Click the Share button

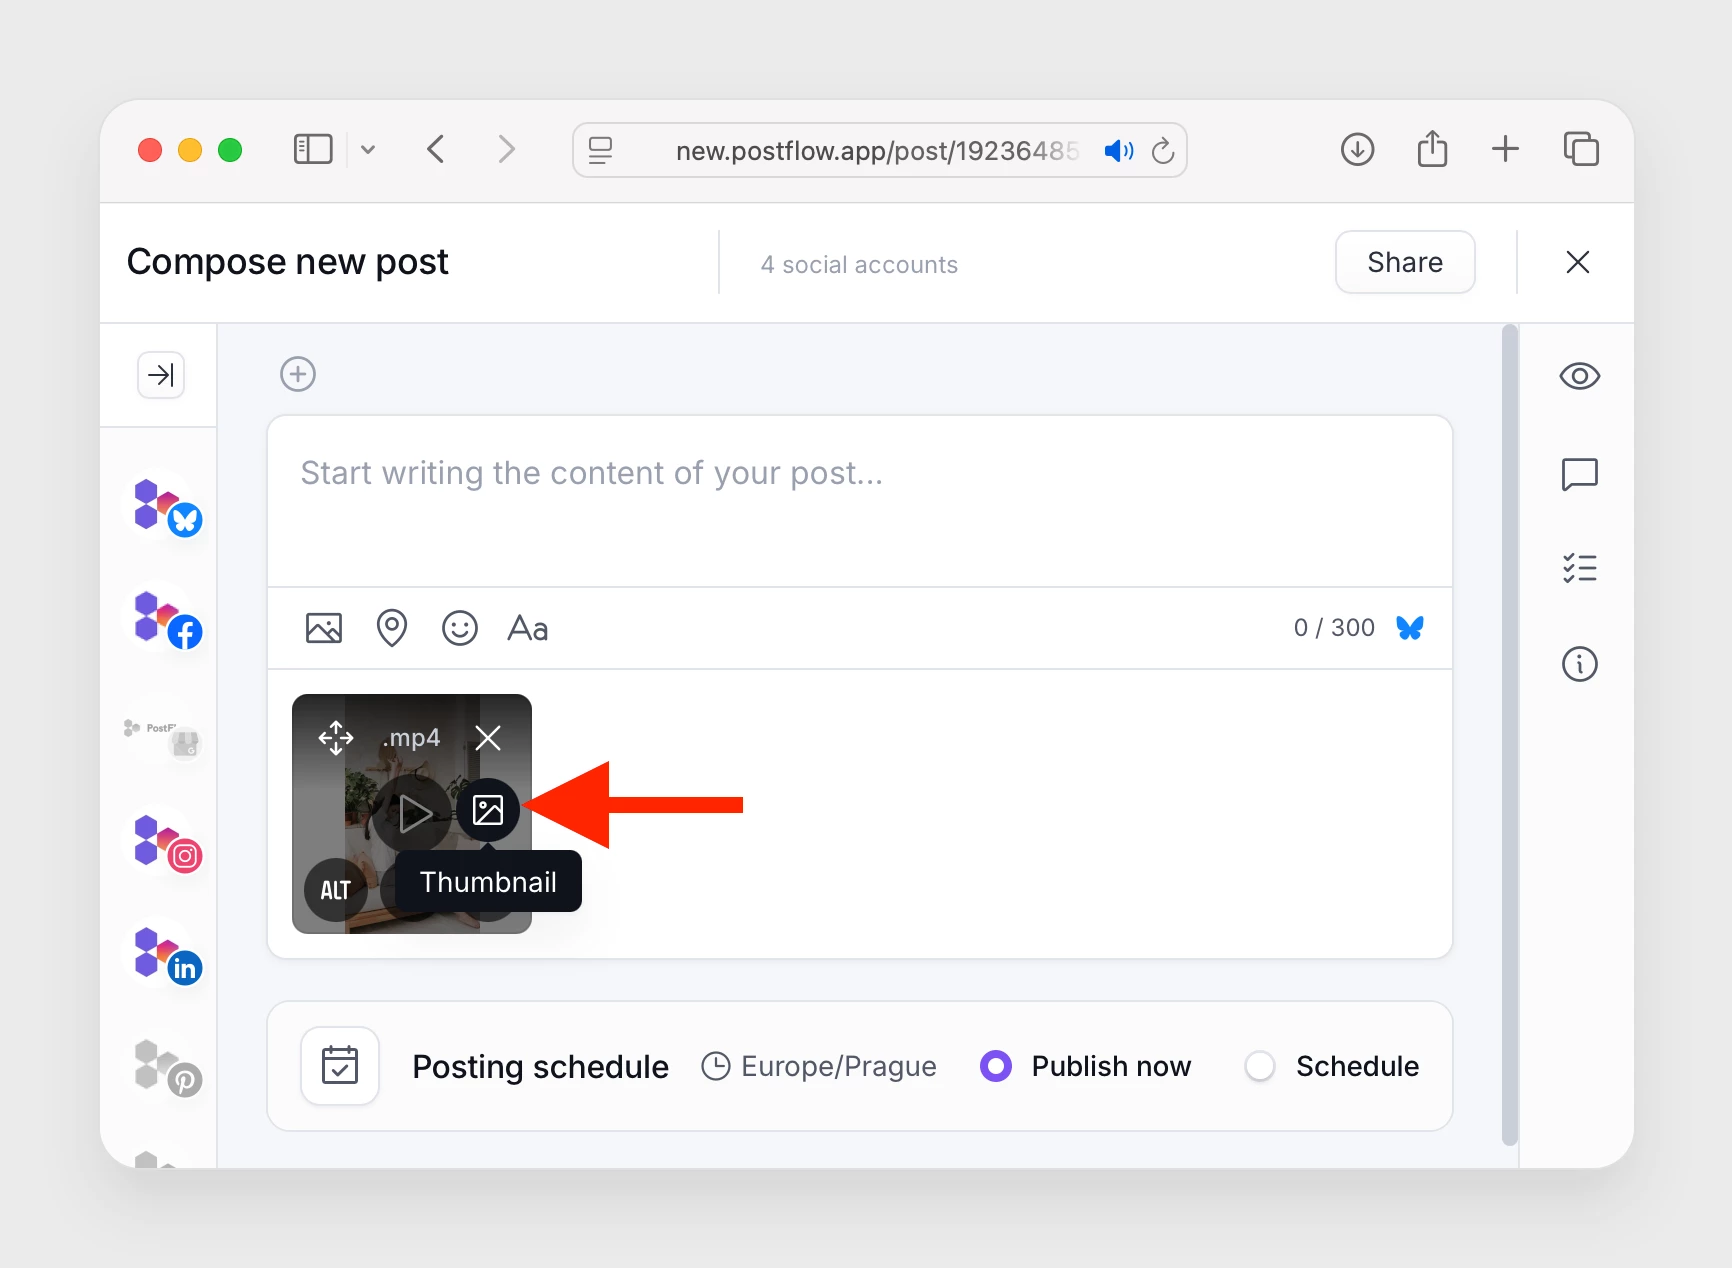tap(1404, 262)
